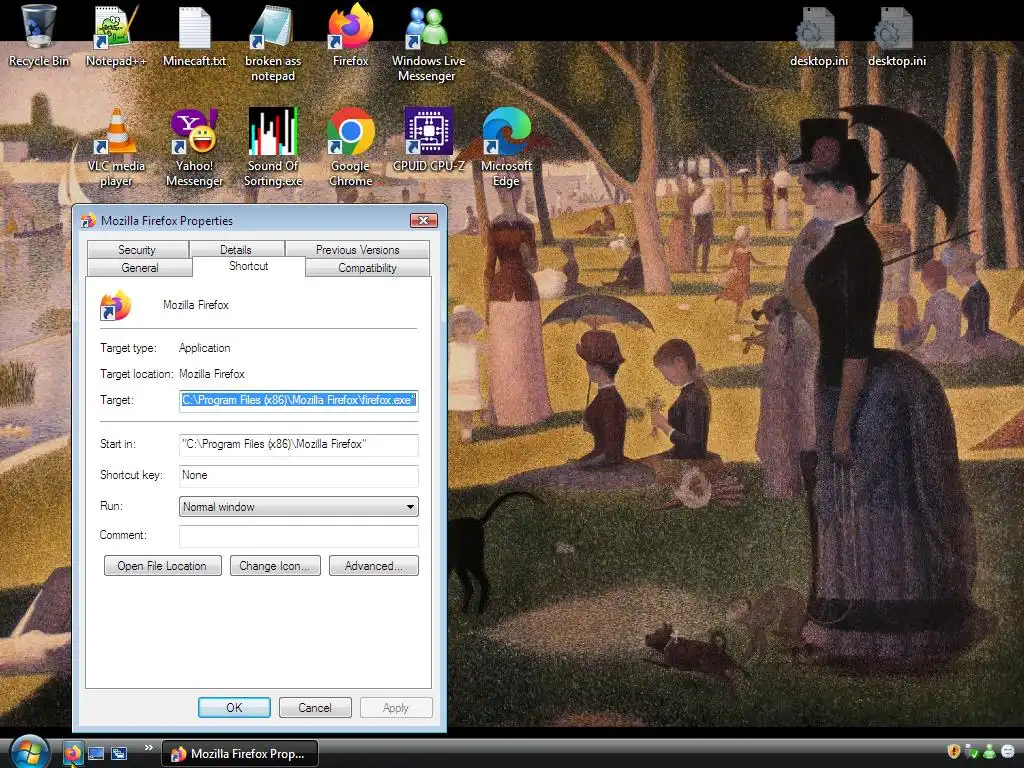Confirm the dialog with OK
This screenshot has height=768, width=1024.
click(x=234, y=708)
